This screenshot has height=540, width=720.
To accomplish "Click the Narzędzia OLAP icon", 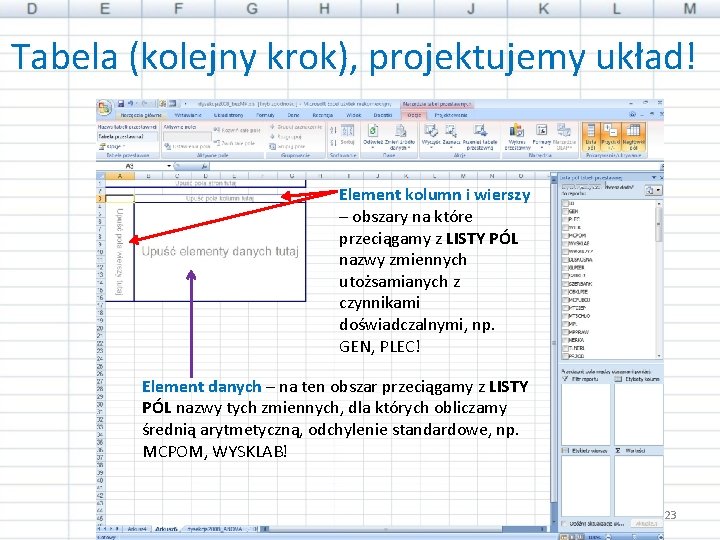I will point(564,131).
